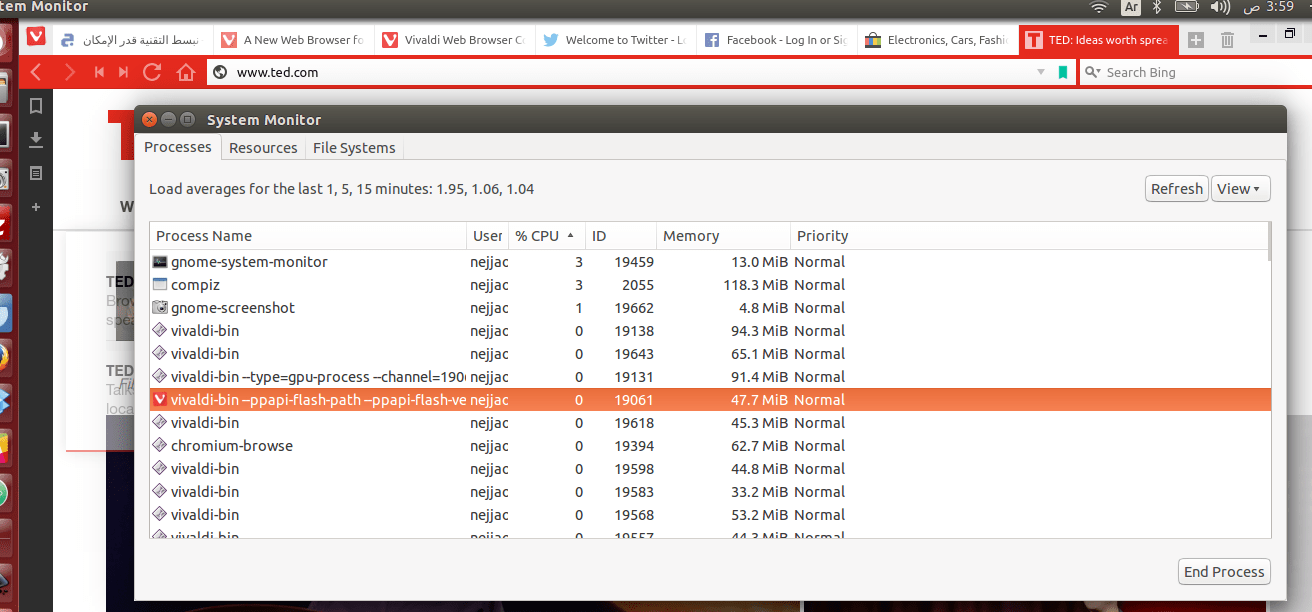Click the clock showing 3:59

tap(1270, 7)
